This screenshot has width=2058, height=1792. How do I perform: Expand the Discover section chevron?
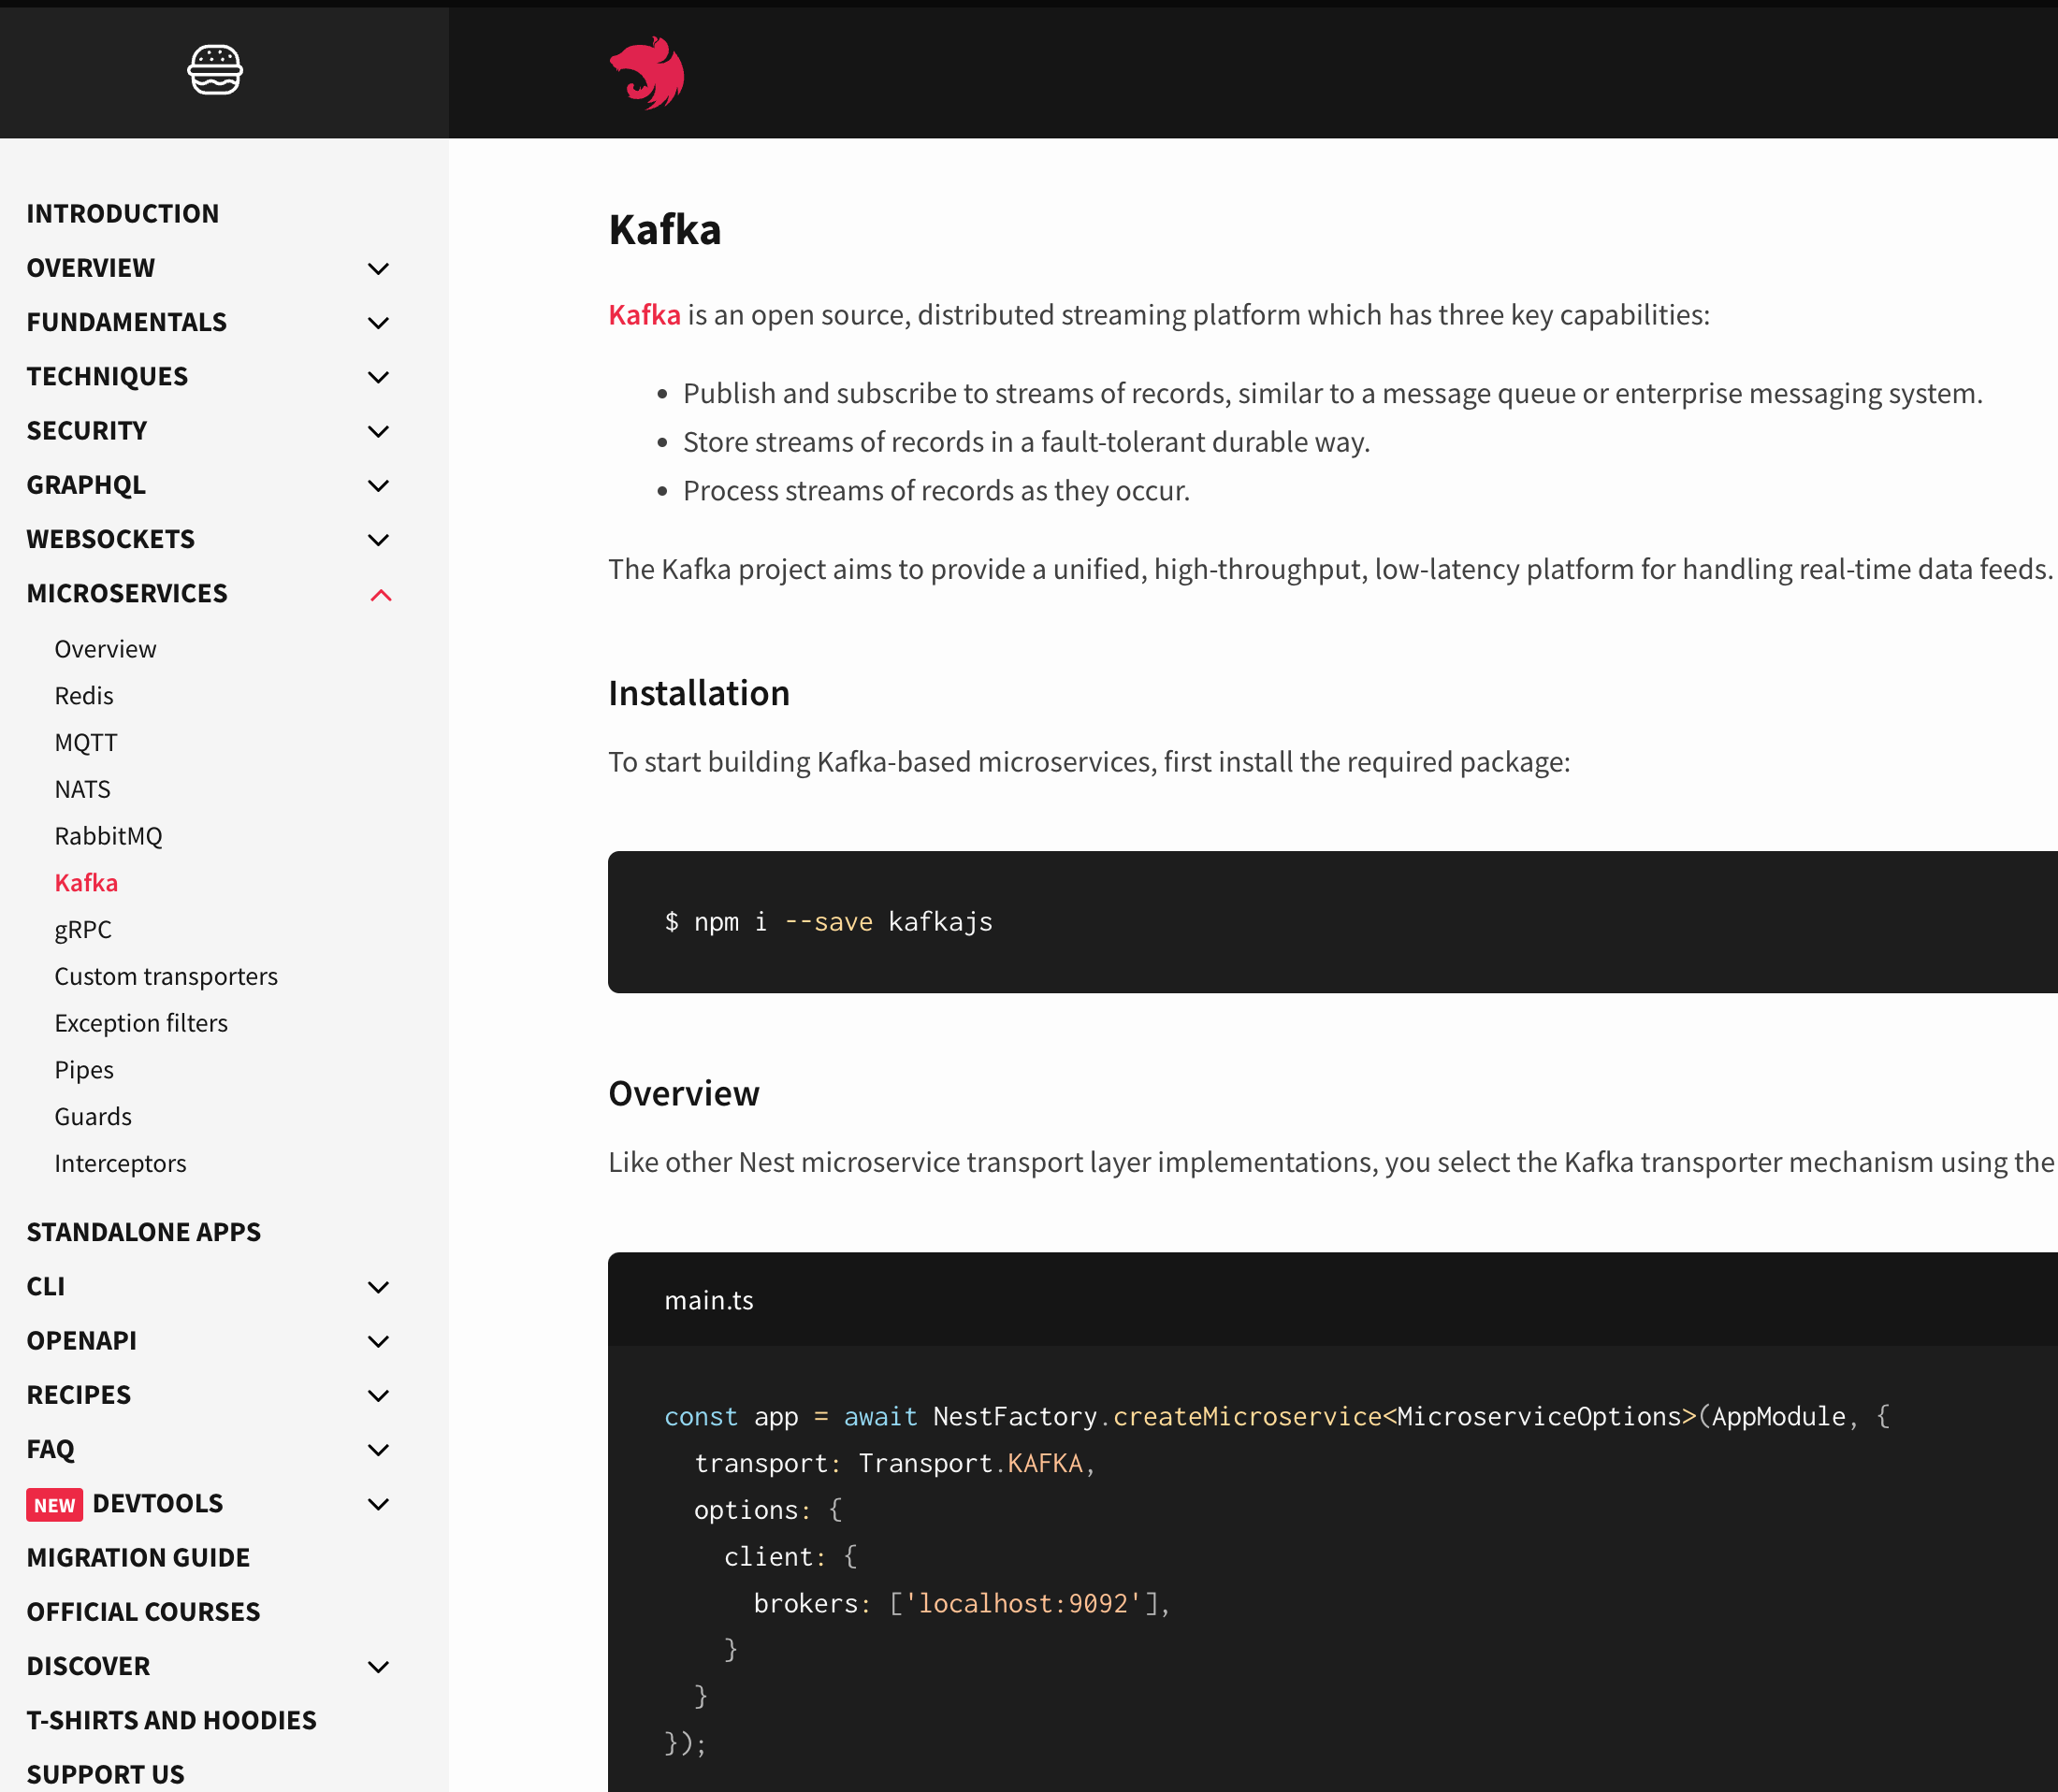(378, 1667)
